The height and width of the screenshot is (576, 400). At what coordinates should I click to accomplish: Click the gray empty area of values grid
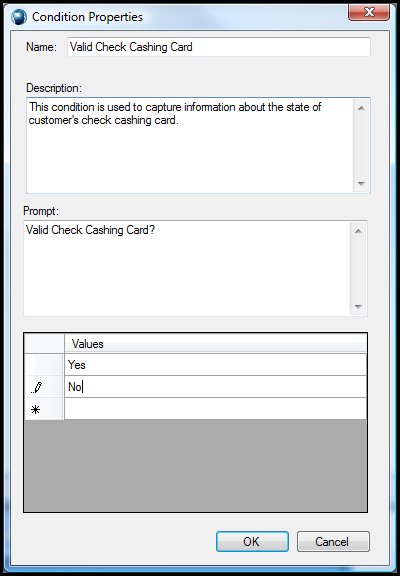[x=195, y=465]
